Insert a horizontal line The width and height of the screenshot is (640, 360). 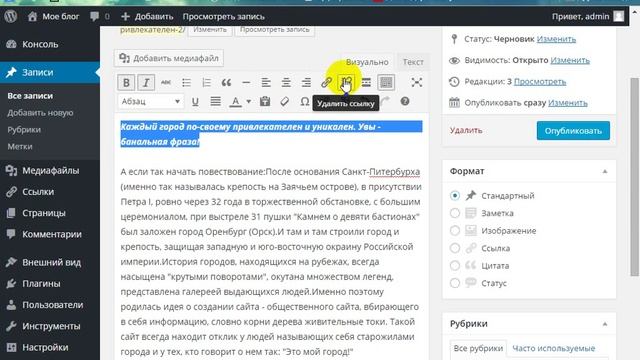click(246, 82)
